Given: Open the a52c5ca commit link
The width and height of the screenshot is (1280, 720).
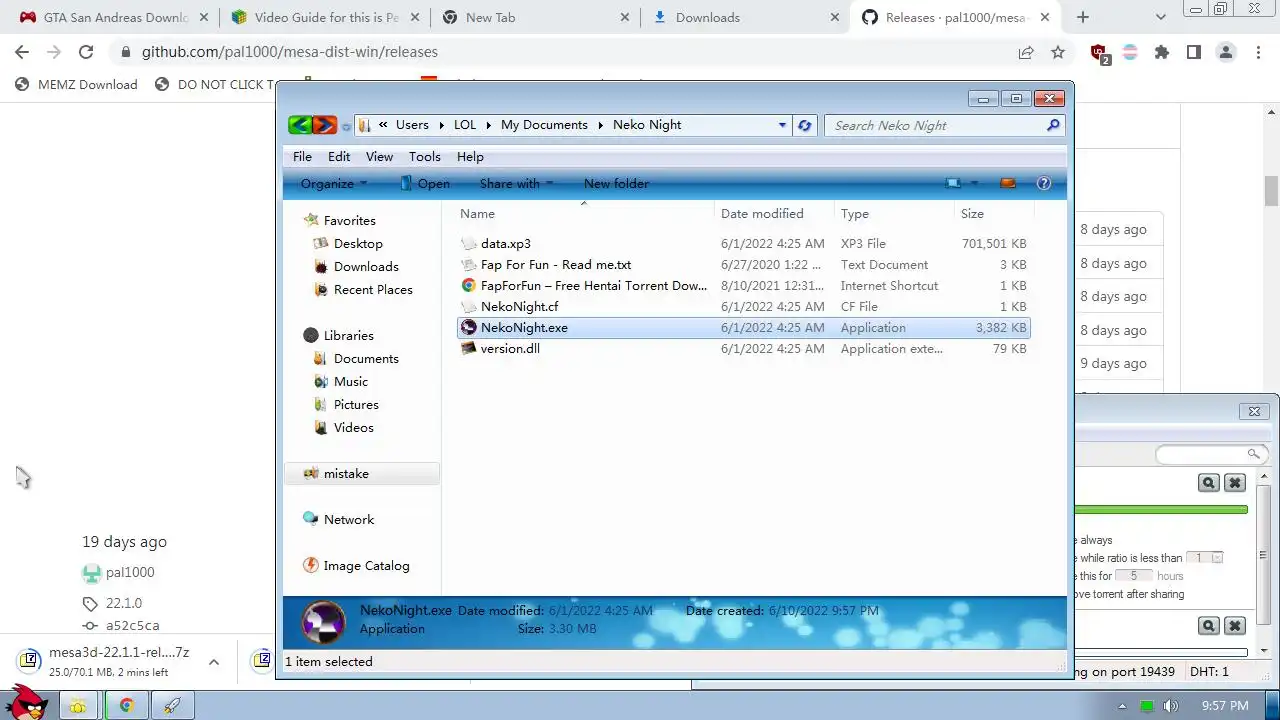Looking at the screenshot, I should (x=132, y=625).
